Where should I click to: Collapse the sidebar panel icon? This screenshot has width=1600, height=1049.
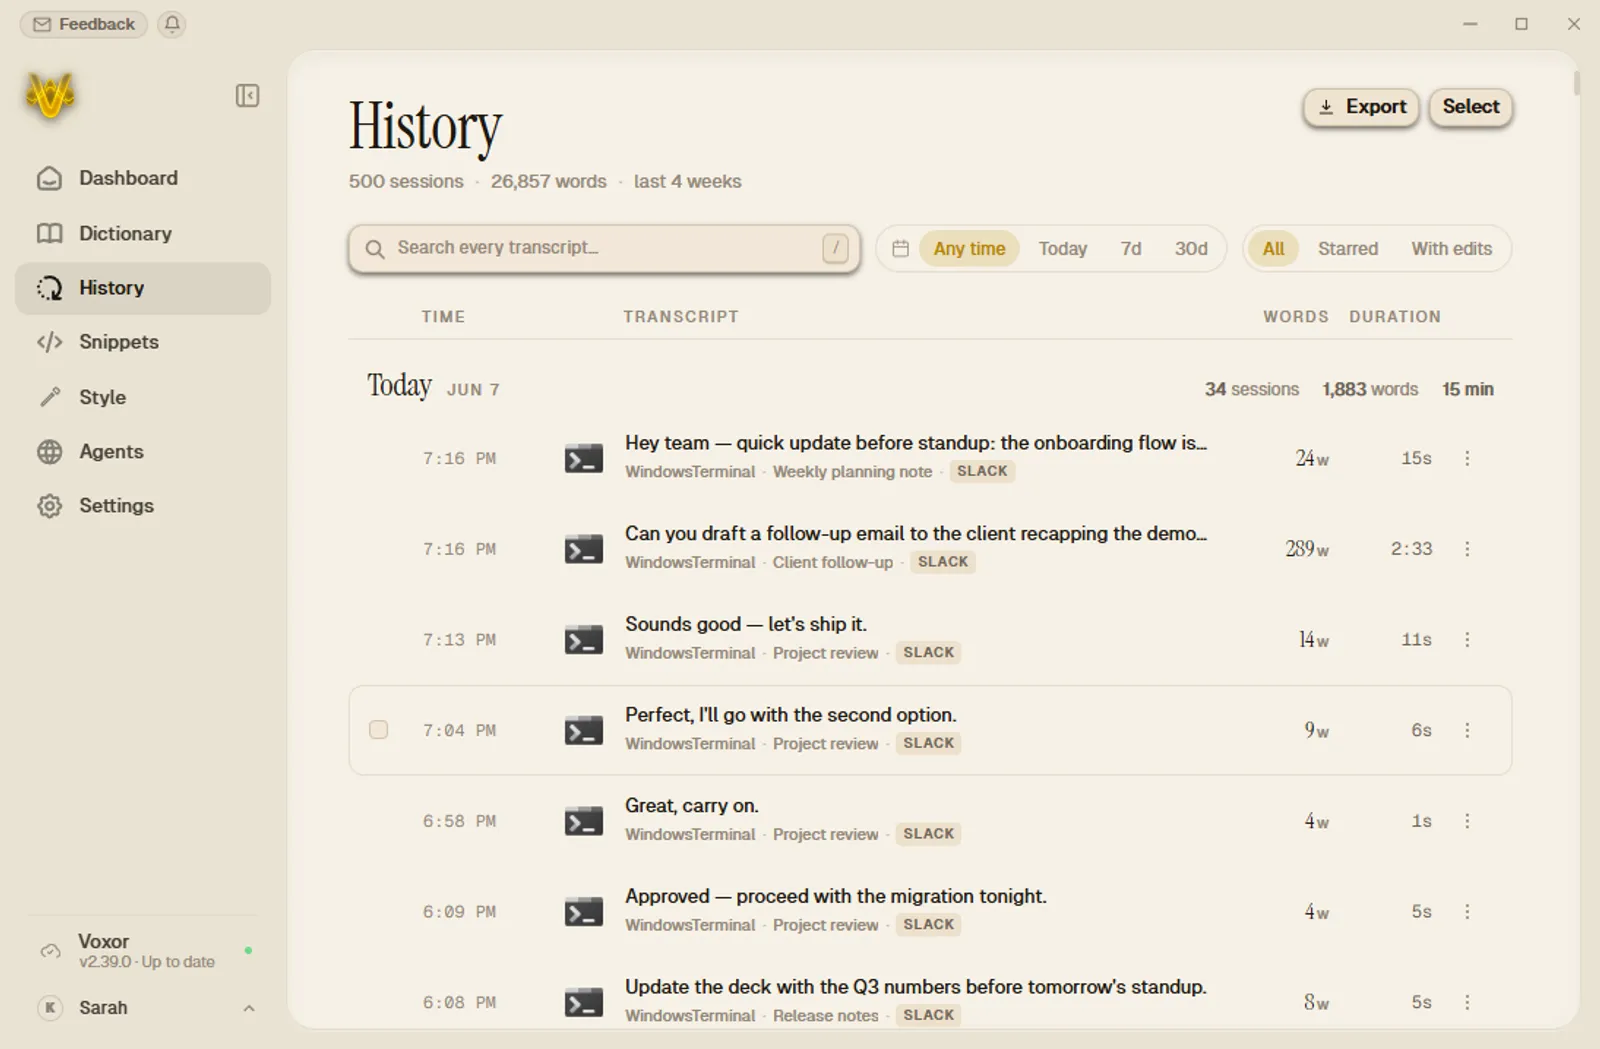(247, 96)
